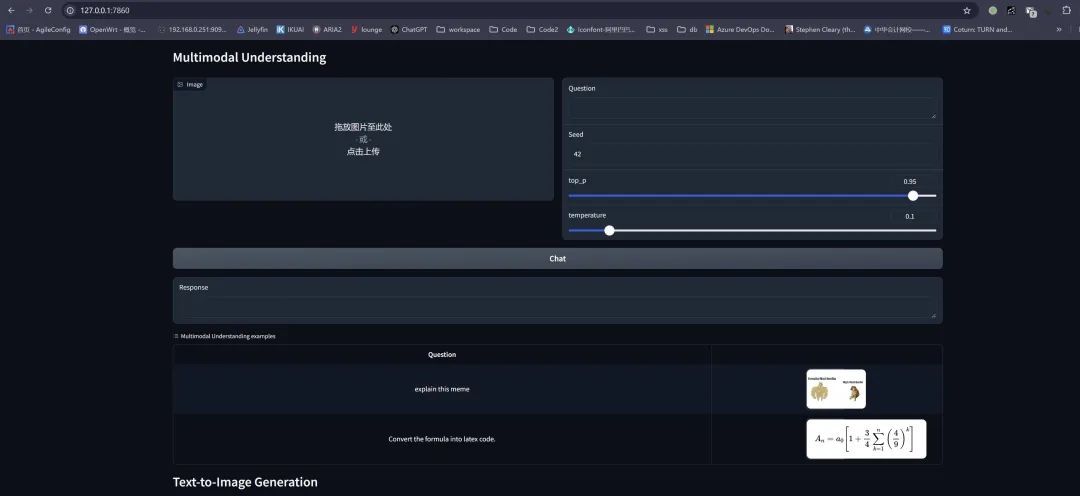Click the Multimodal Understanding heading
The image size is (1080, 496).
point(249,57)
